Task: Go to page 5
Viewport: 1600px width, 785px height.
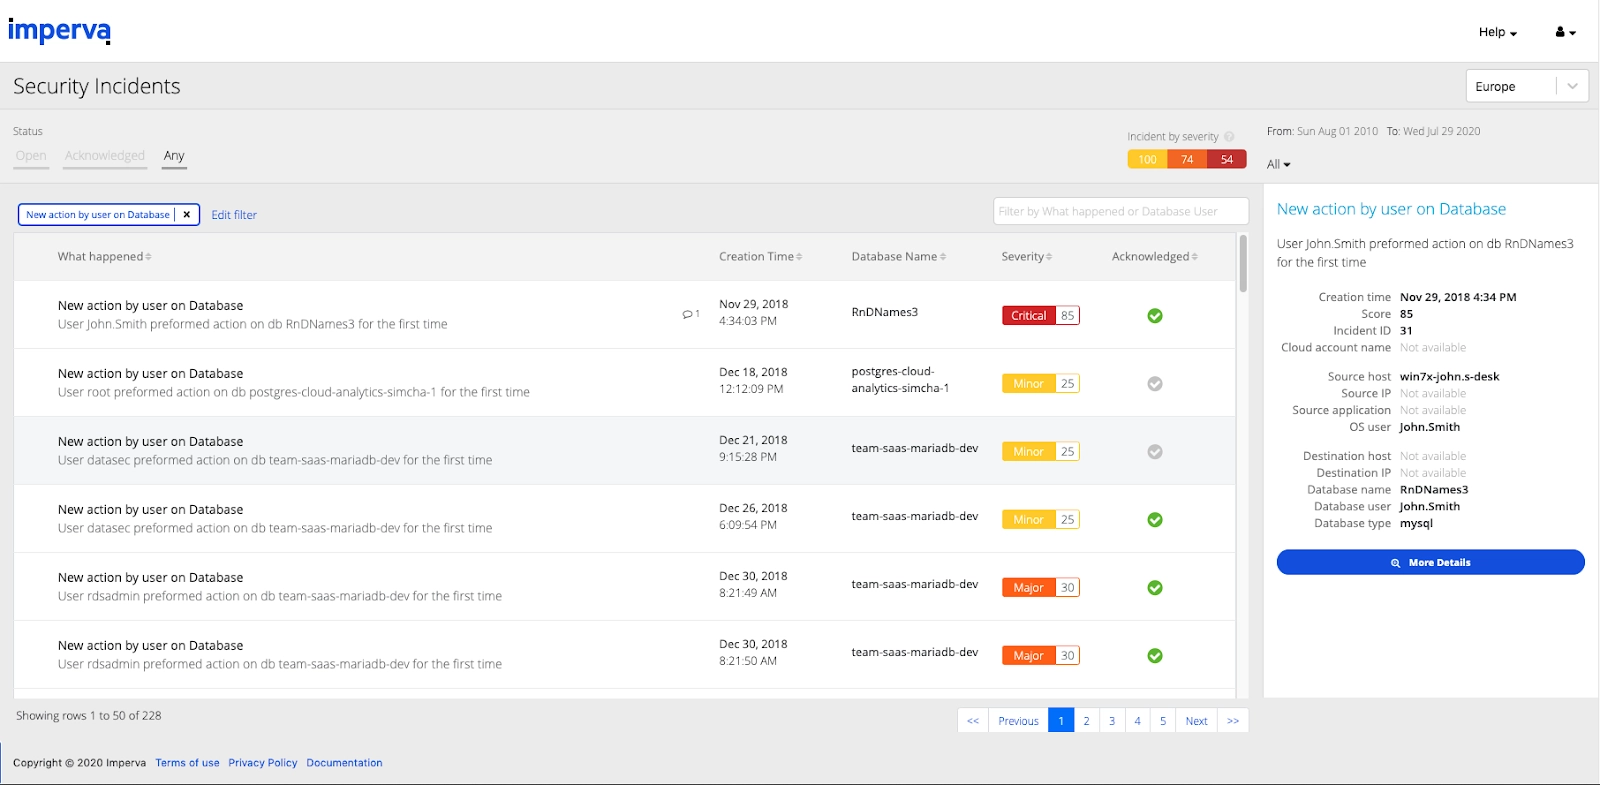Action: 1163,721
